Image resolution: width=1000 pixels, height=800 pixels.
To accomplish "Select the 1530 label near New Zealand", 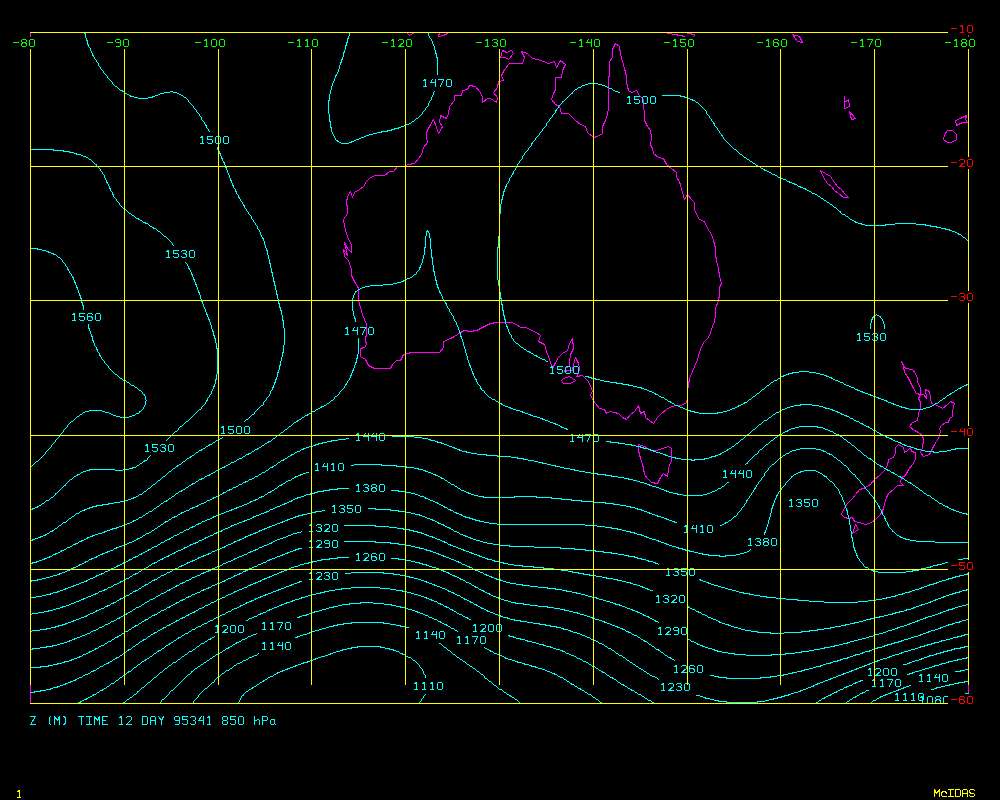I will 871,337.
